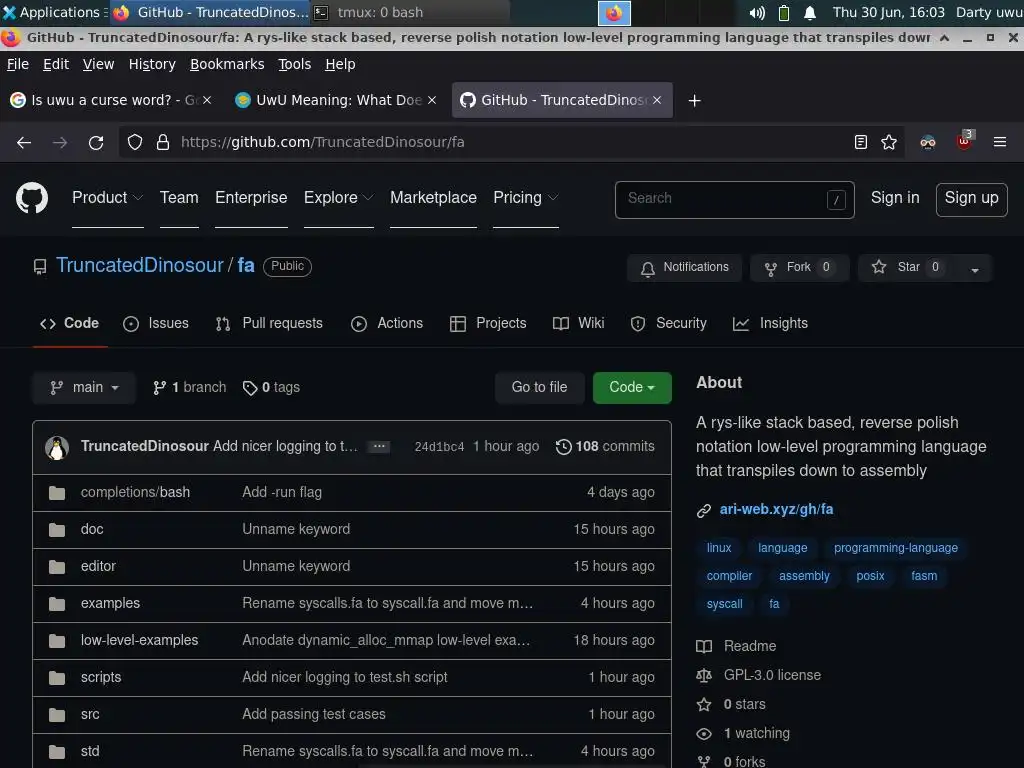Click the Firefox URL address bar

(509, 142)
